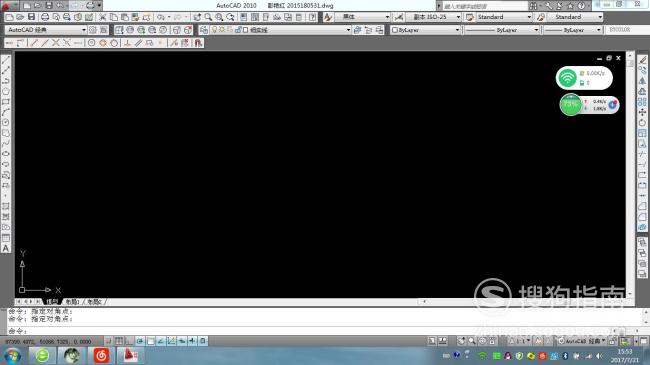The height and width of the screenshot is (365, 650).
Task: Click the Favorites star in title bar
Action: tap(570, 6)
